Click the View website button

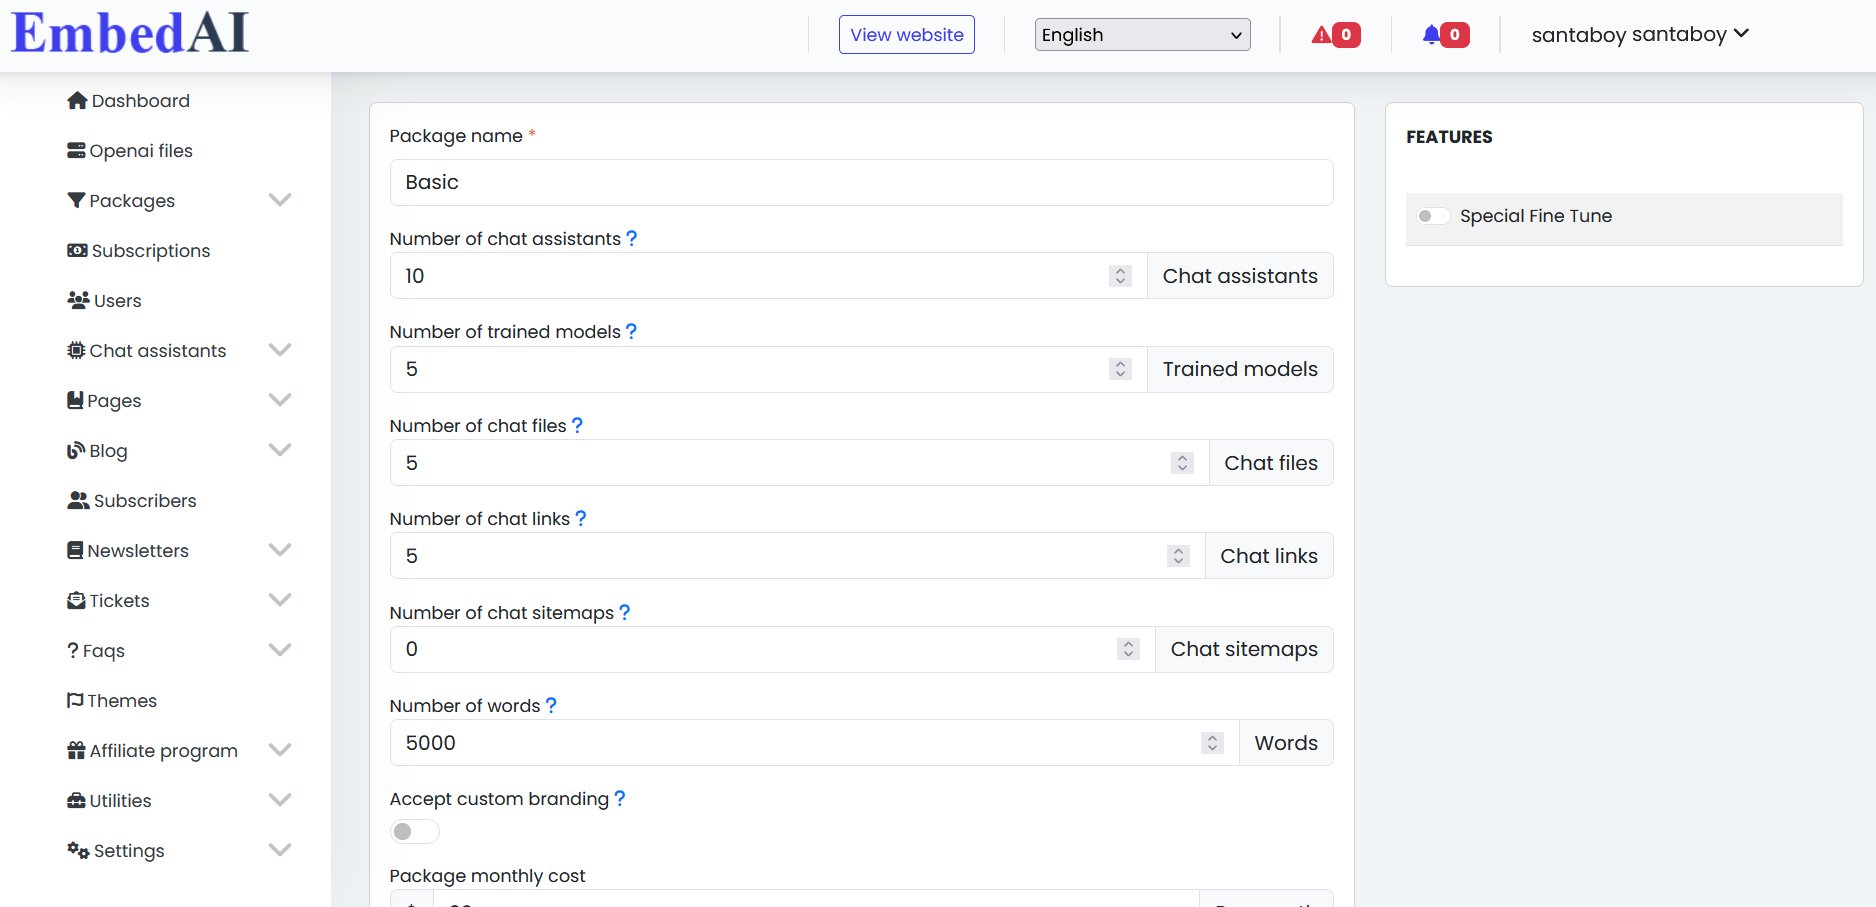[906, 35]
